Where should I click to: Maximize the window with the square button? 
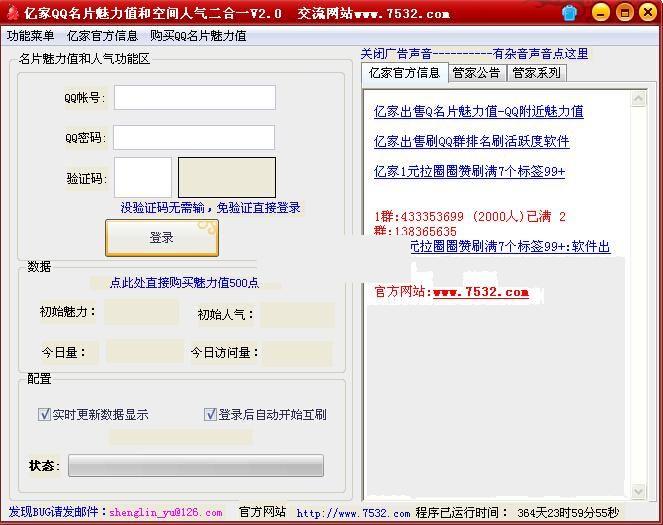pos(625,12)
